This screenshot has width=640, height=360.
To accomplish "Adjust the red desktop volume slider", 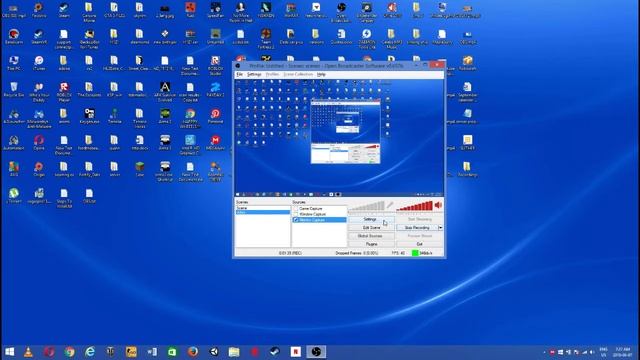I will pyautogui.click(x=414, y=206).
